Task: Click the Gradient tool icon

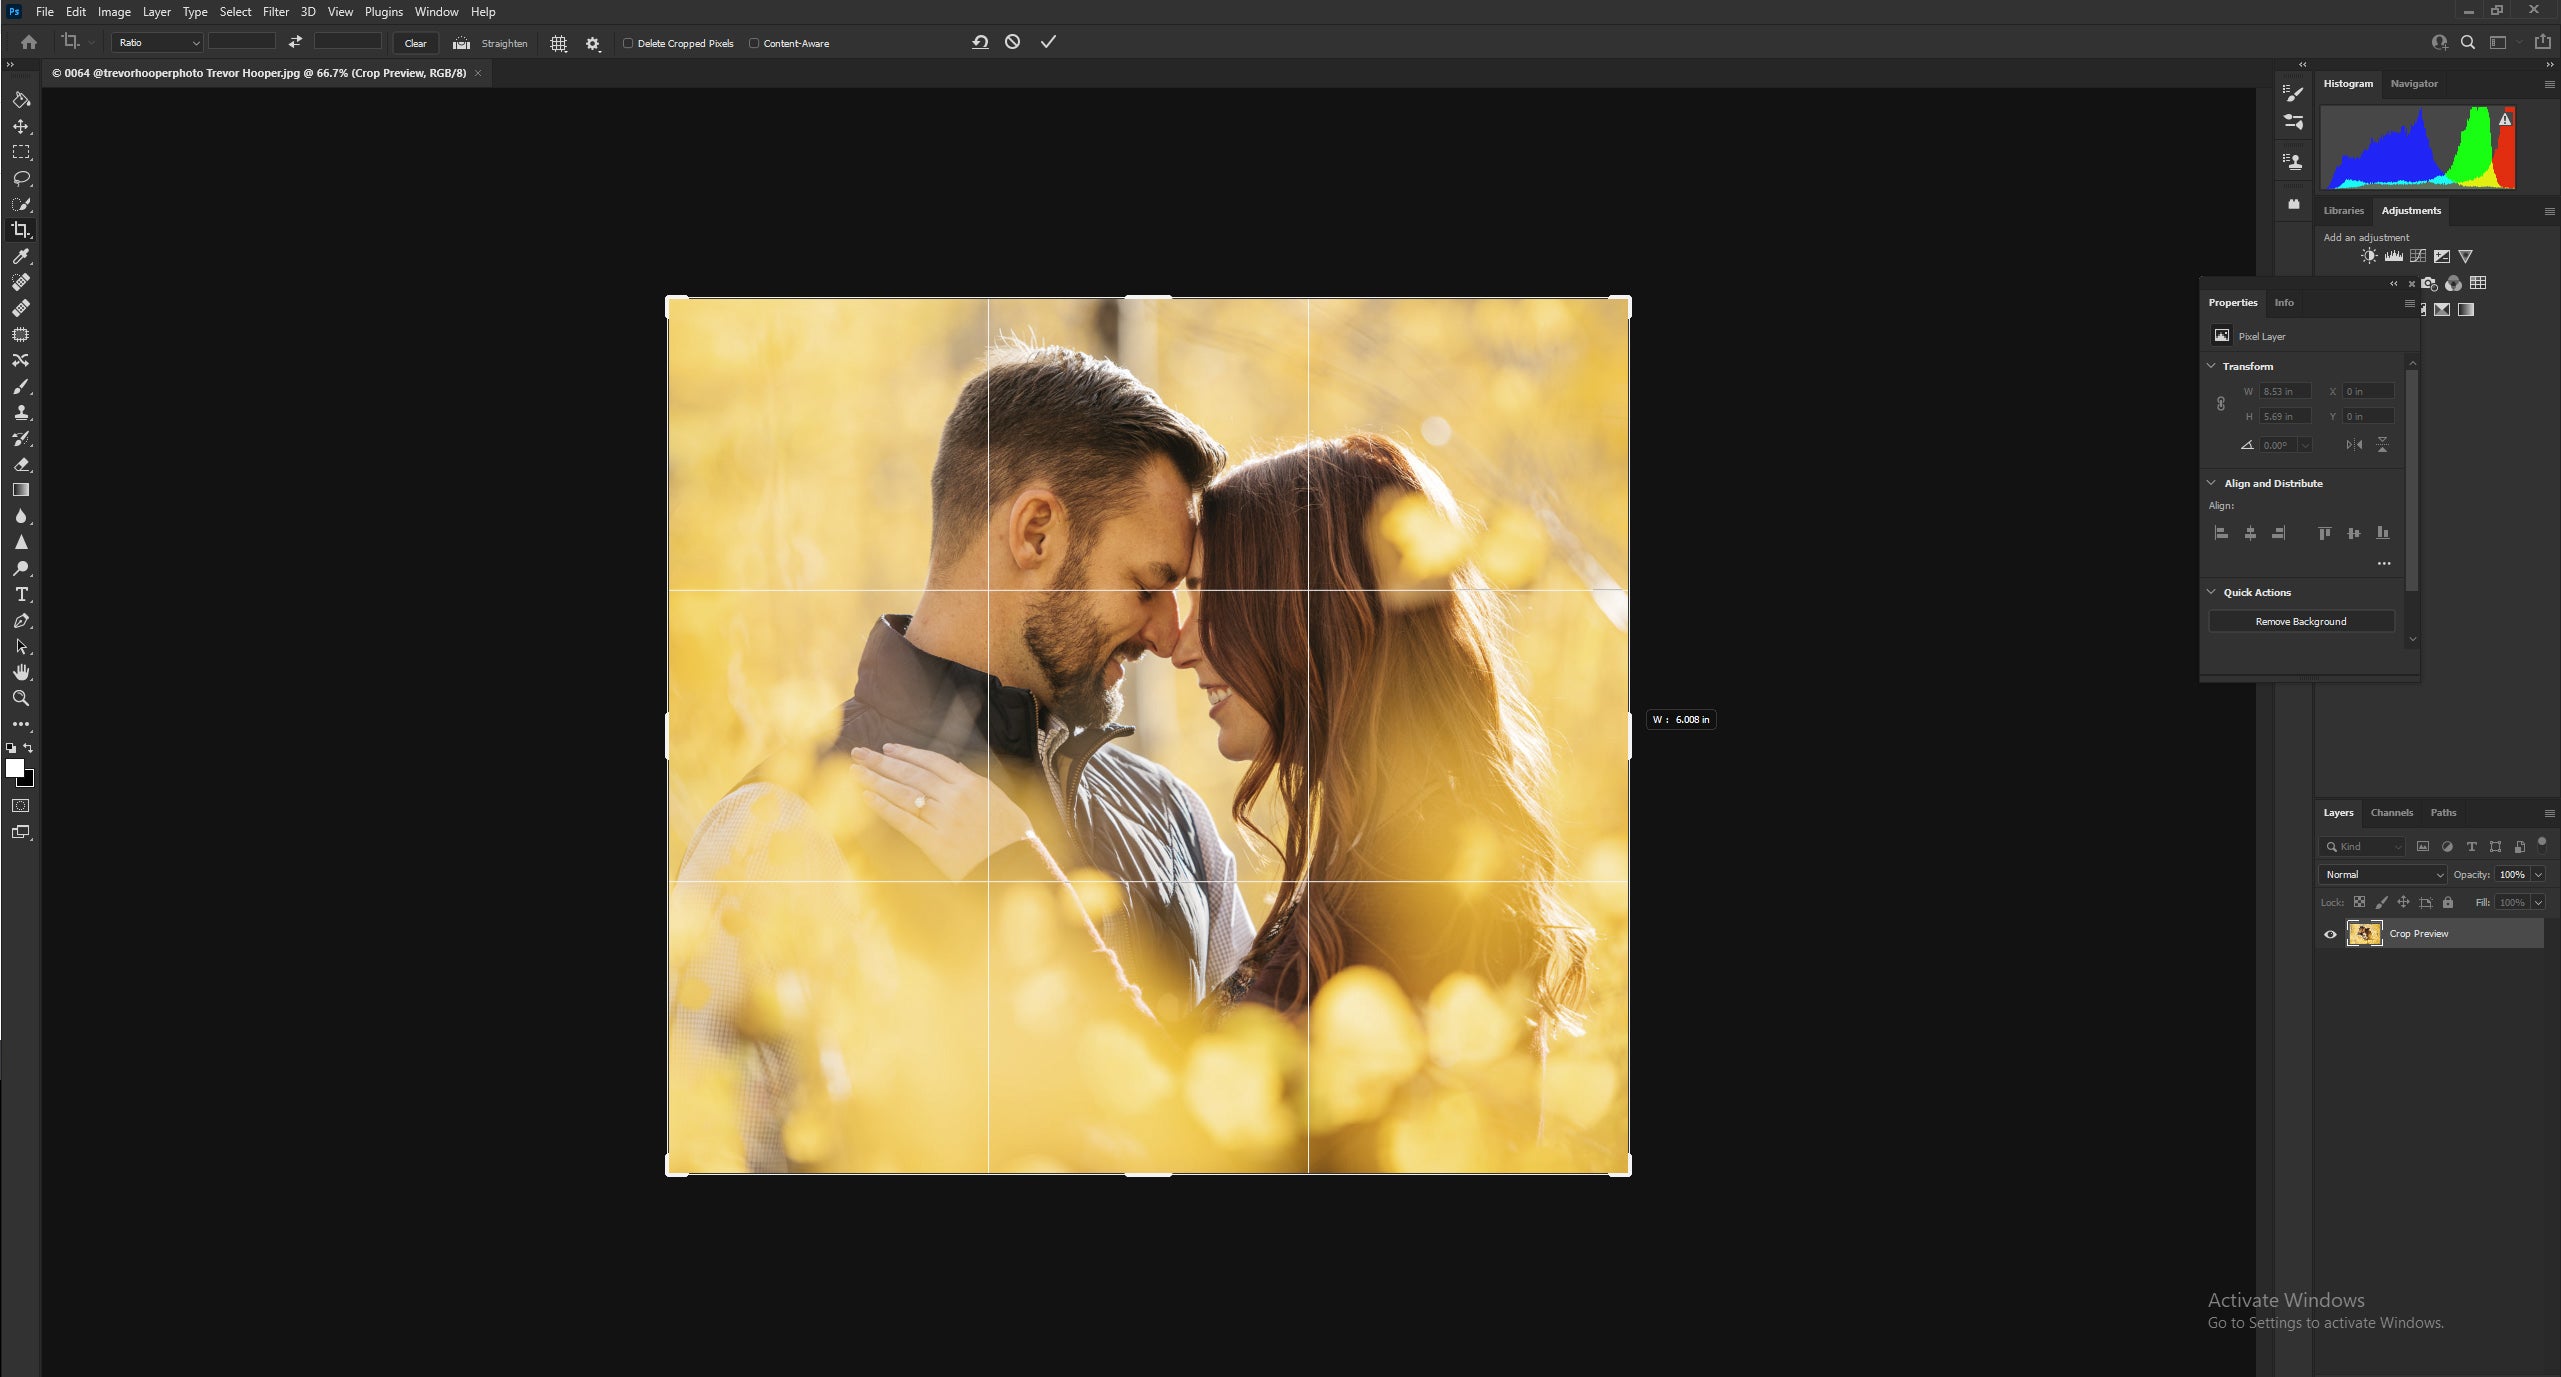Action: pos(22,490)
